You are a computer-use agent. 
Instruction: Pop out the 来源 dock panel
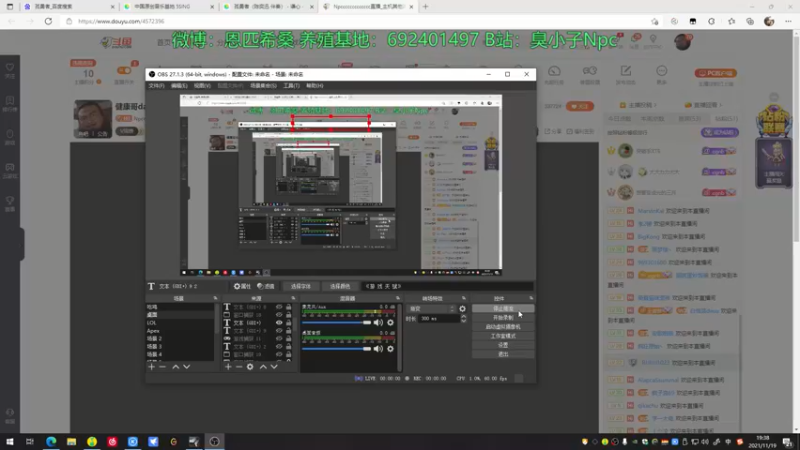pos(293,298)
